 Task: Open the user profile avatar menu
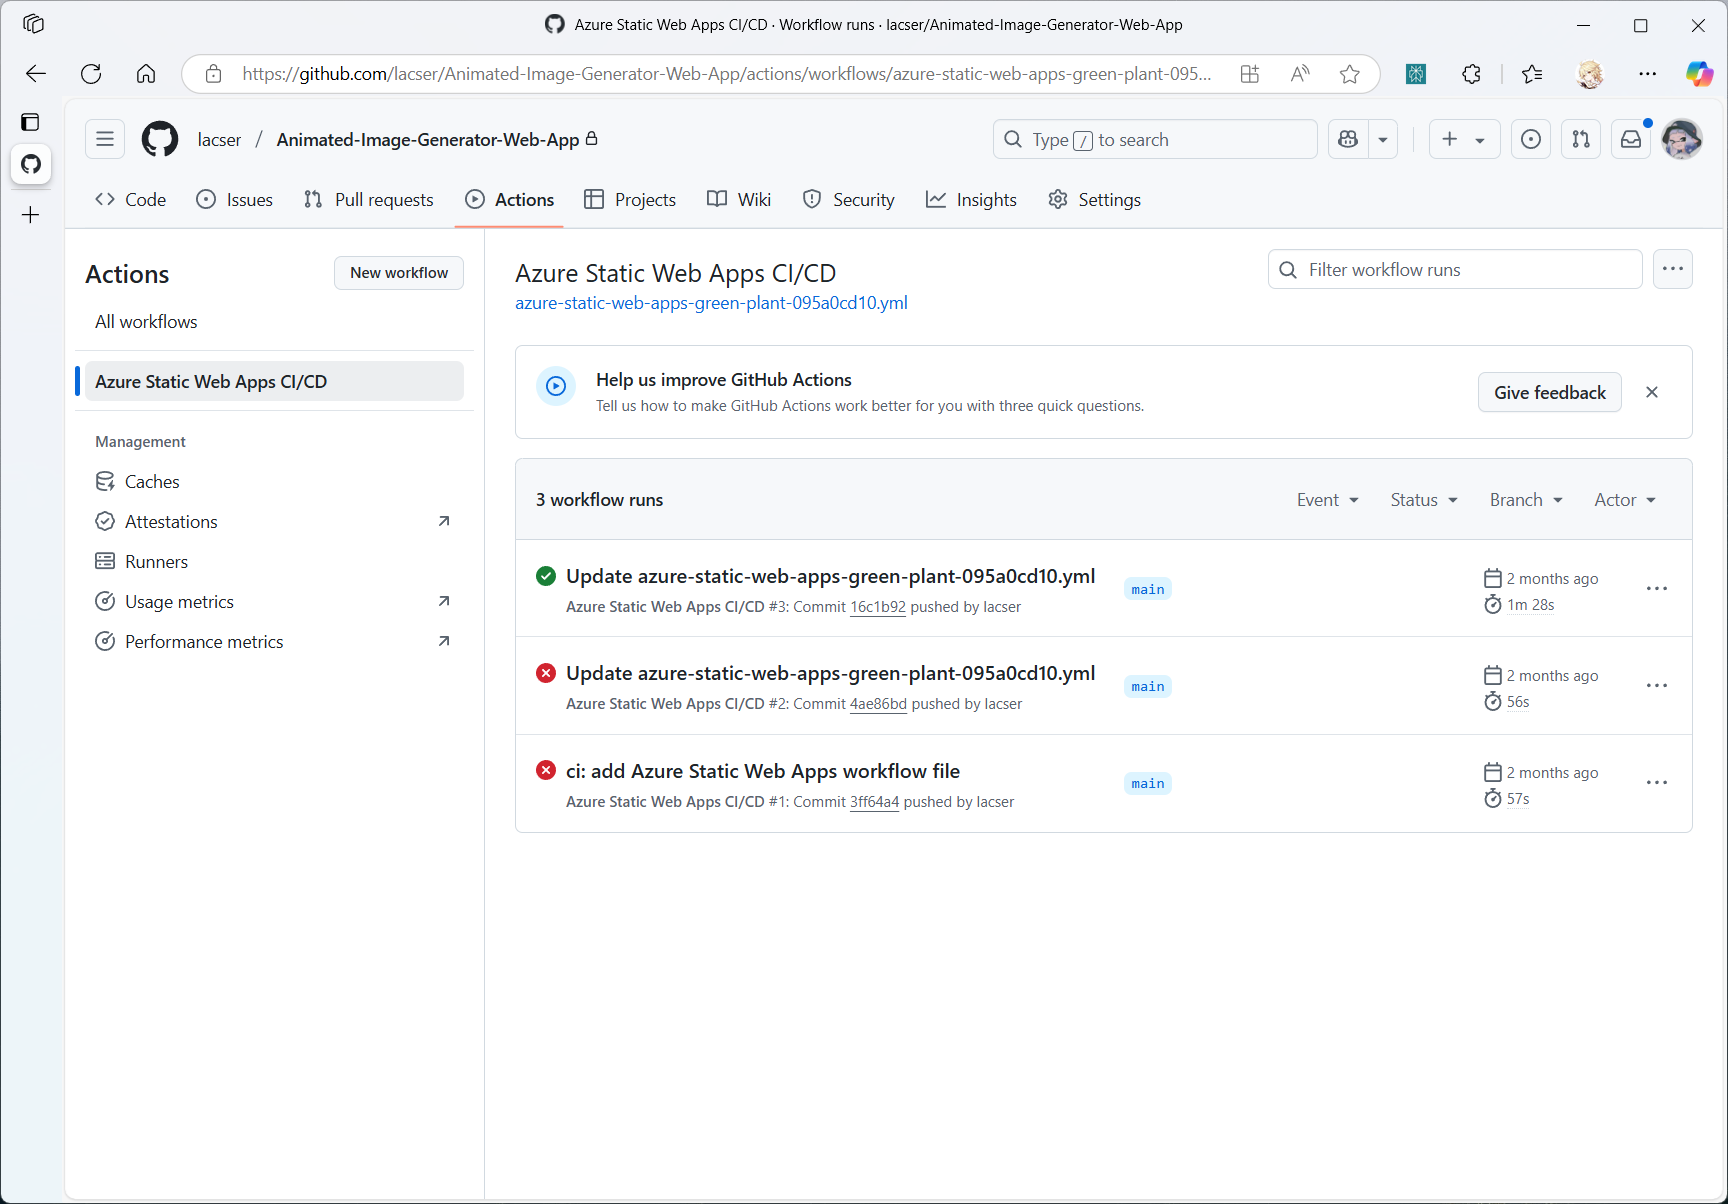click(x=1681, y=139)
